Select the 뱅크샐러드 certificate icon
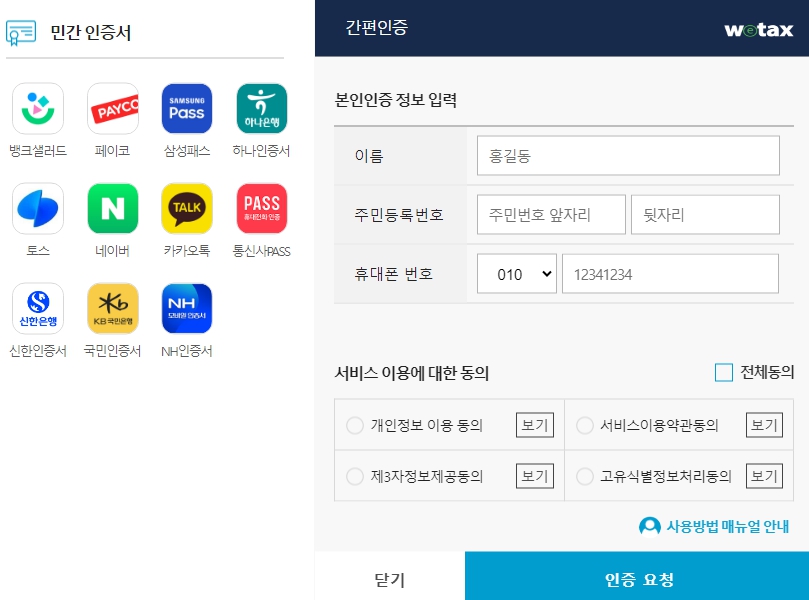This screenshot has height=600, width=809. pos(37,108)
